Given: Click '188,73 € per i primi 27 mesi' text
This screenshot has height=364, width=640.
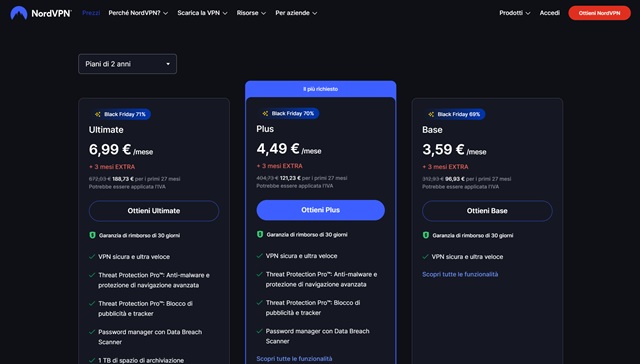Looking at the screenshot, I should [x=146, y=179].
